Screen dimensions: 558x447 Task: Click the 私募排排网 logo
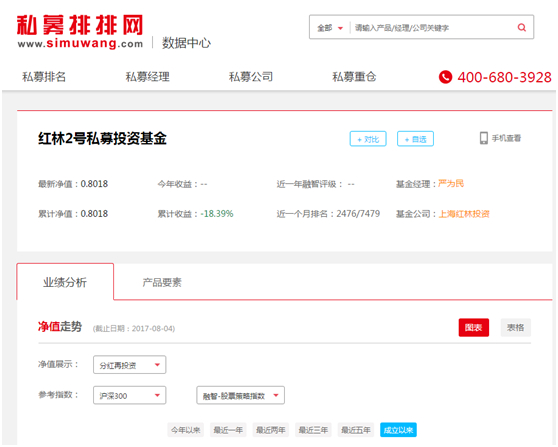[80, 31]
